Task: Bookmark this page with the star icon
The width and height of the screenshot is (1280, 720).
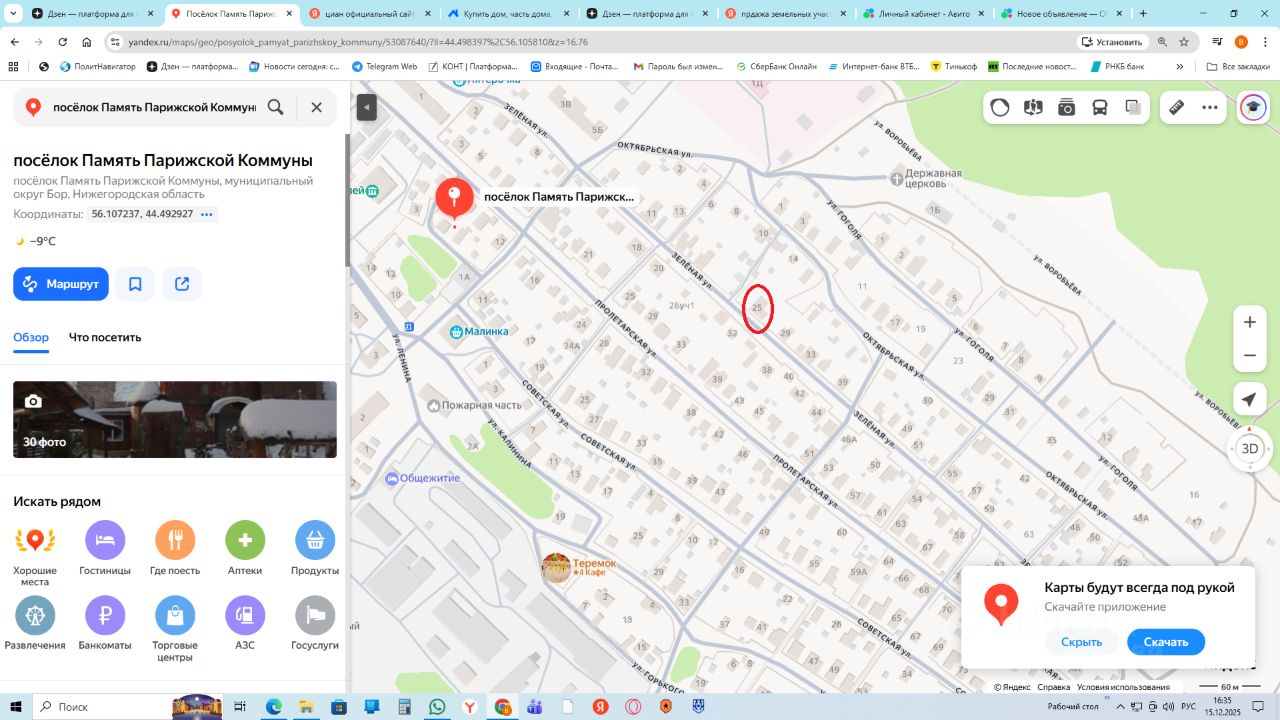Action: coord(1184,42)
